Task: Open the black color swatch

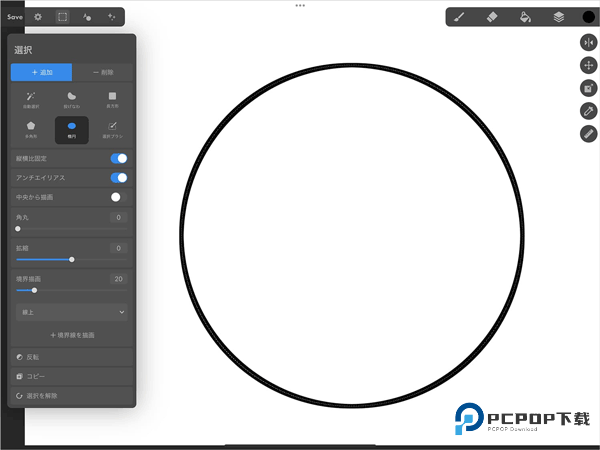Action: [x=588, y=17]
